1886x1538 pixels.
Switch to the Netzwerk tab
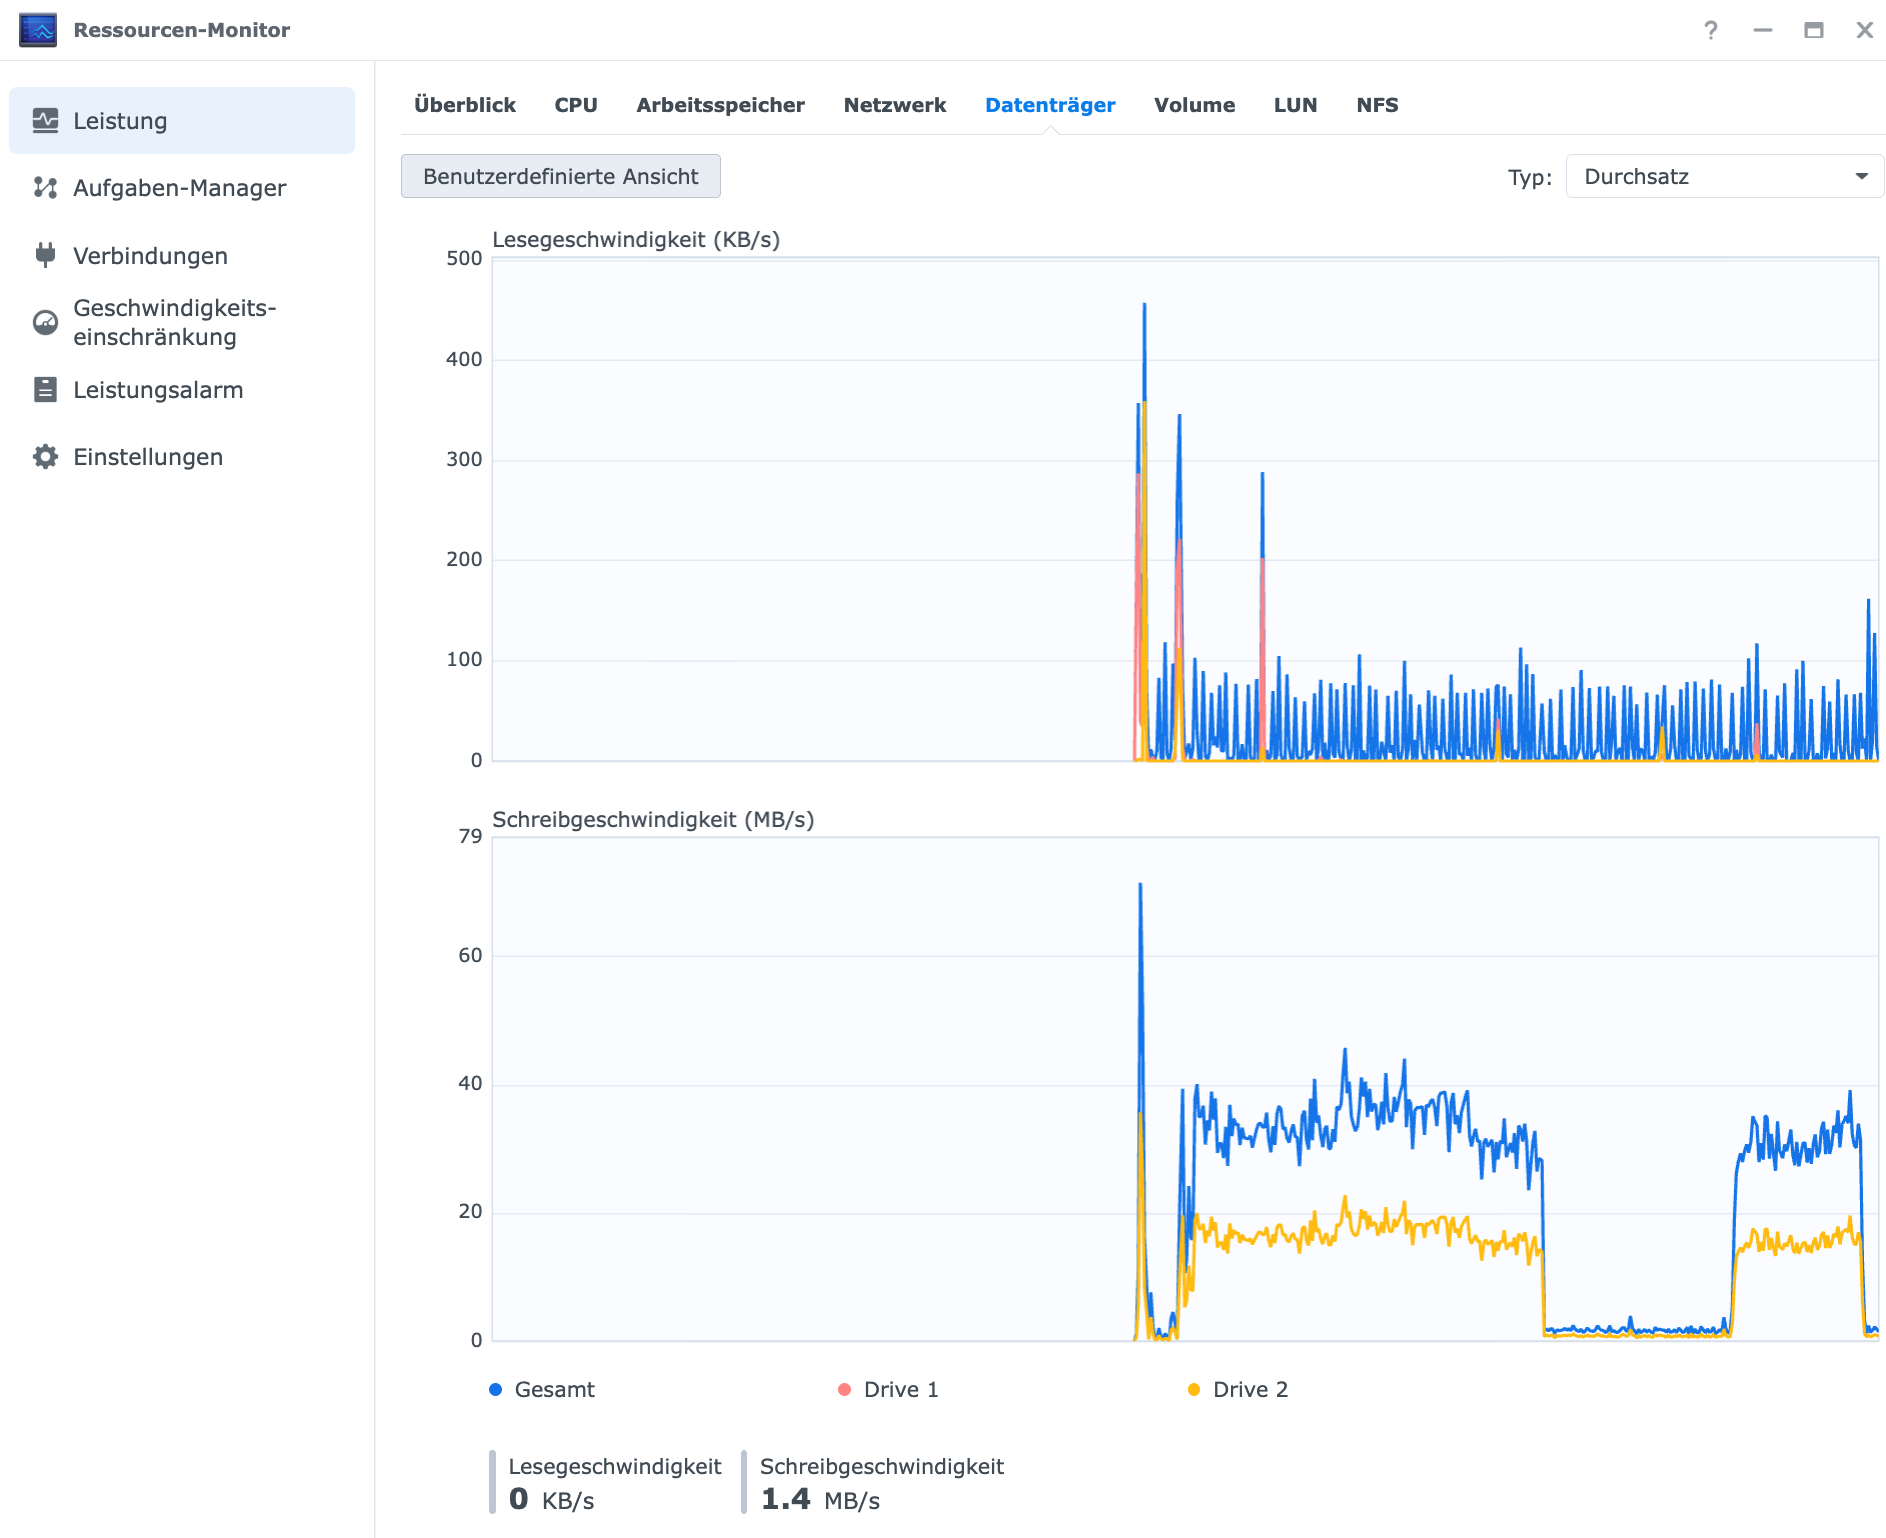(x=895, y=105)
